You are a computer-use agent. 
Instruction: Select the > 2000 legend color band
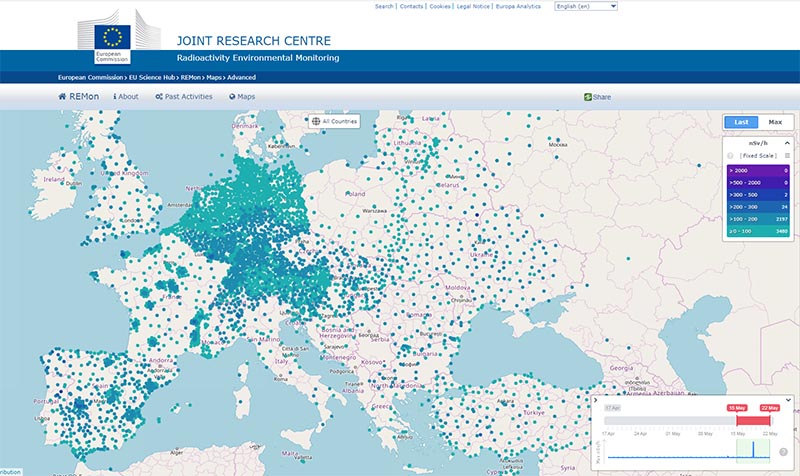(758, 170)
